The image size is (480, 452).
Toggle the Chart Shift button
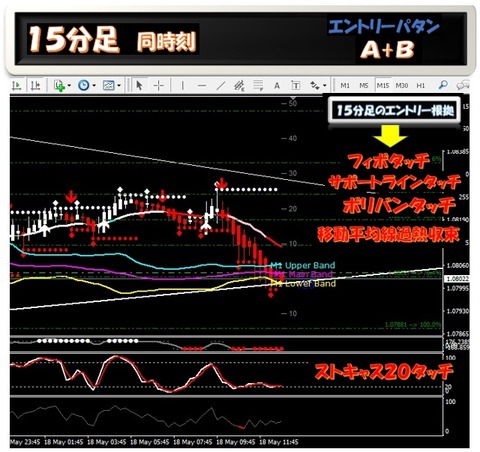(35, 86)
